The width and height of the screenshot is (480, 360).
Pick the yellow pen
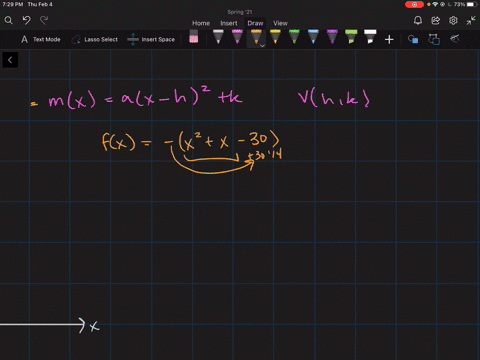coord(275,36)
